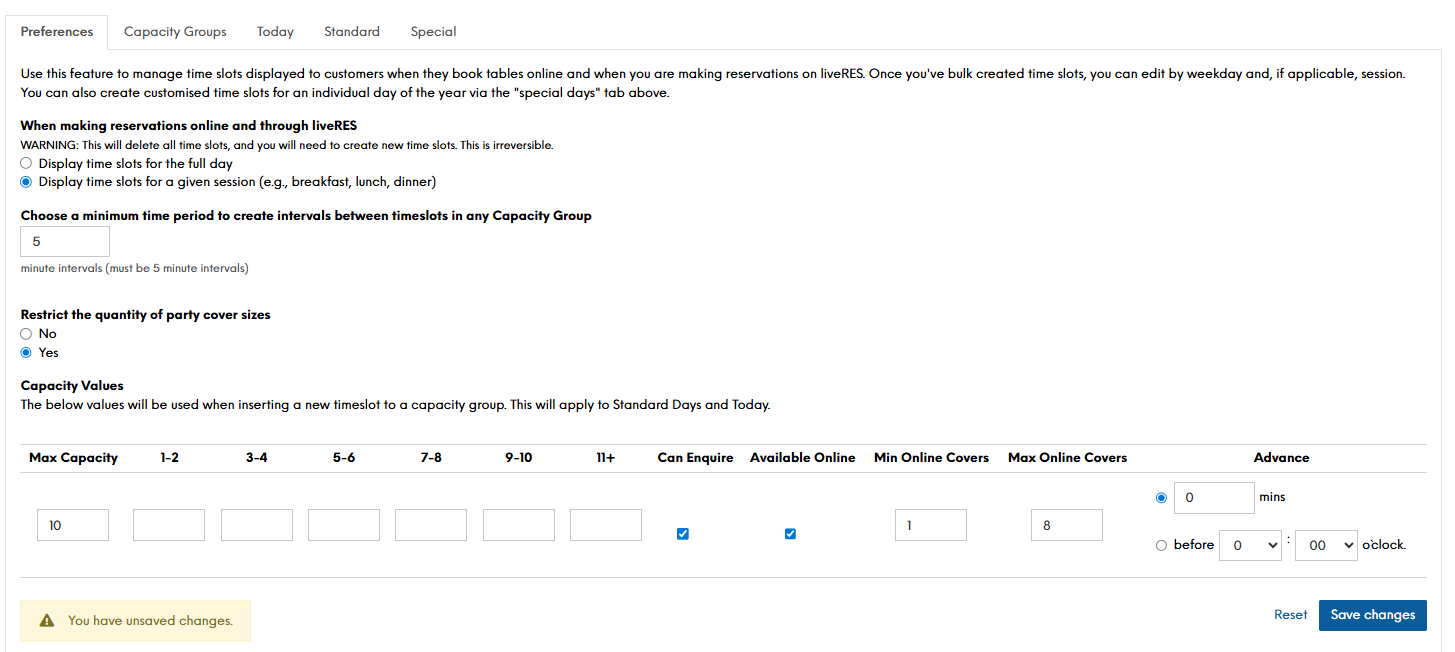The height and width of the screenshot is (652, 1455).
Task: Open the Advance hour dropdown
Action: click(x=1250, y=545)
